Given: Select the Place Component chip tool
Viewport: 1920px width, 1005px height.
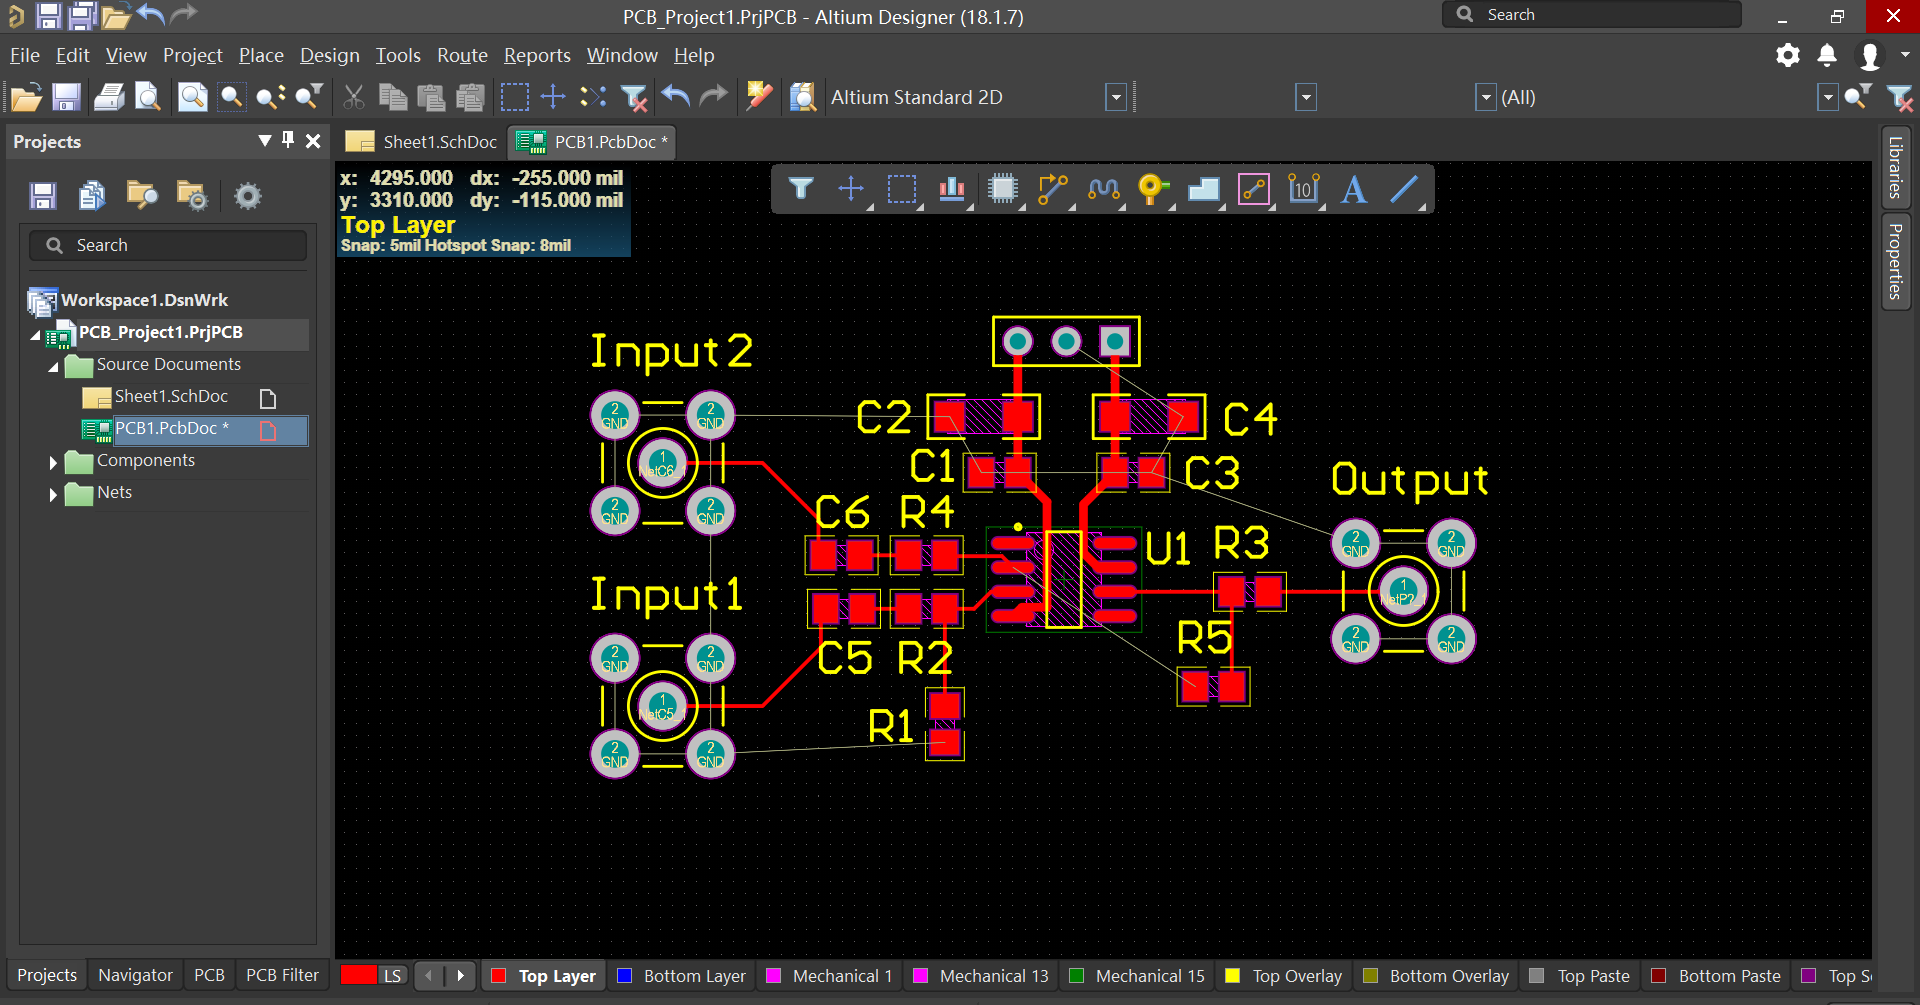Looking at the screenshot, I should click(1002, 189).
